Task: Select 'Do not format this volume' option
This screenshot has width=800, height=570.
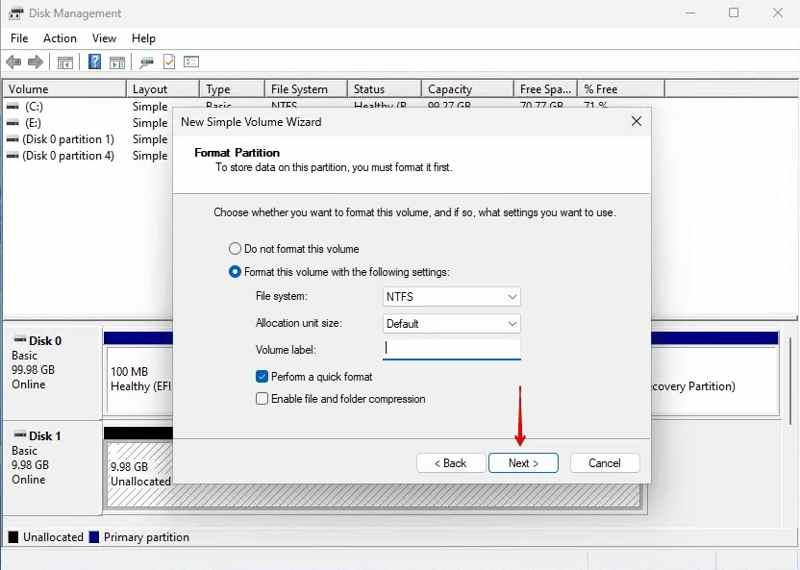Action: point(235,249)
